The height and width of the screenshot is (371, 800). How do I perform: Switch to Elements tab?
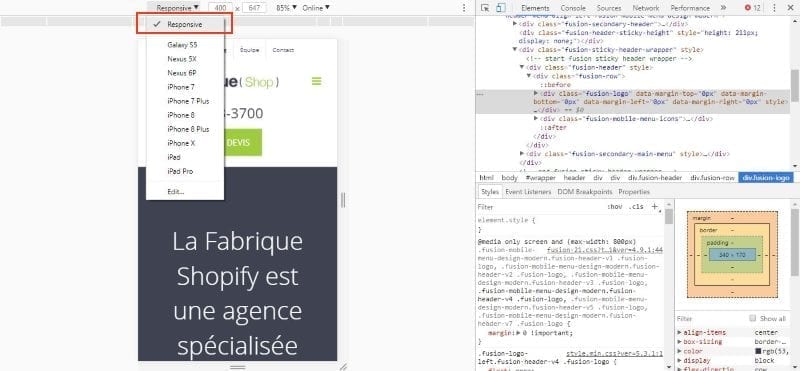click(535, 8)
